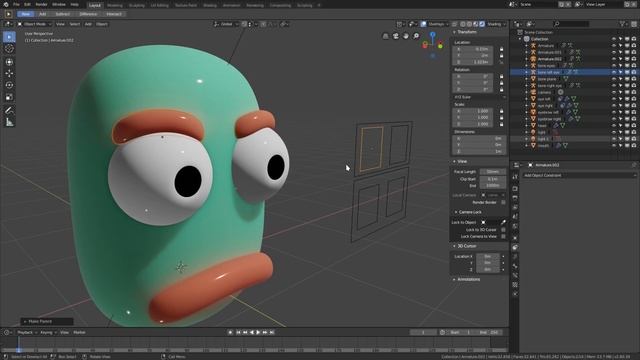Screen dimensions: 640x360
Task: Select the 3D Cursor tool
Action: pyautogui.click(x=9, y=49)
